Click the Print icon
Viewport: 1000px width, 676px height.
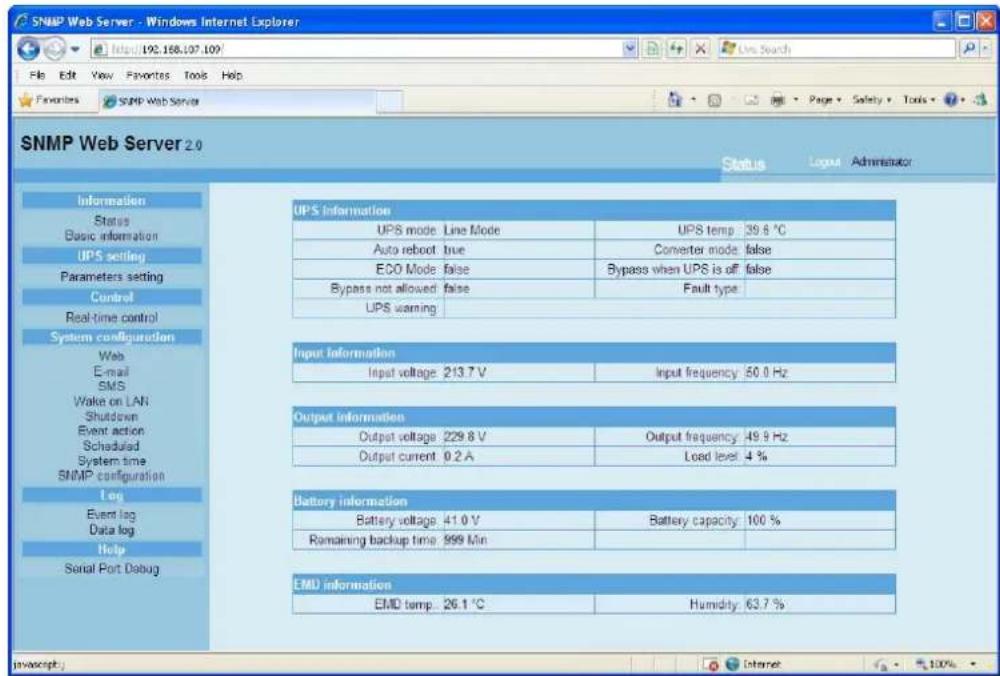point(779,100)
